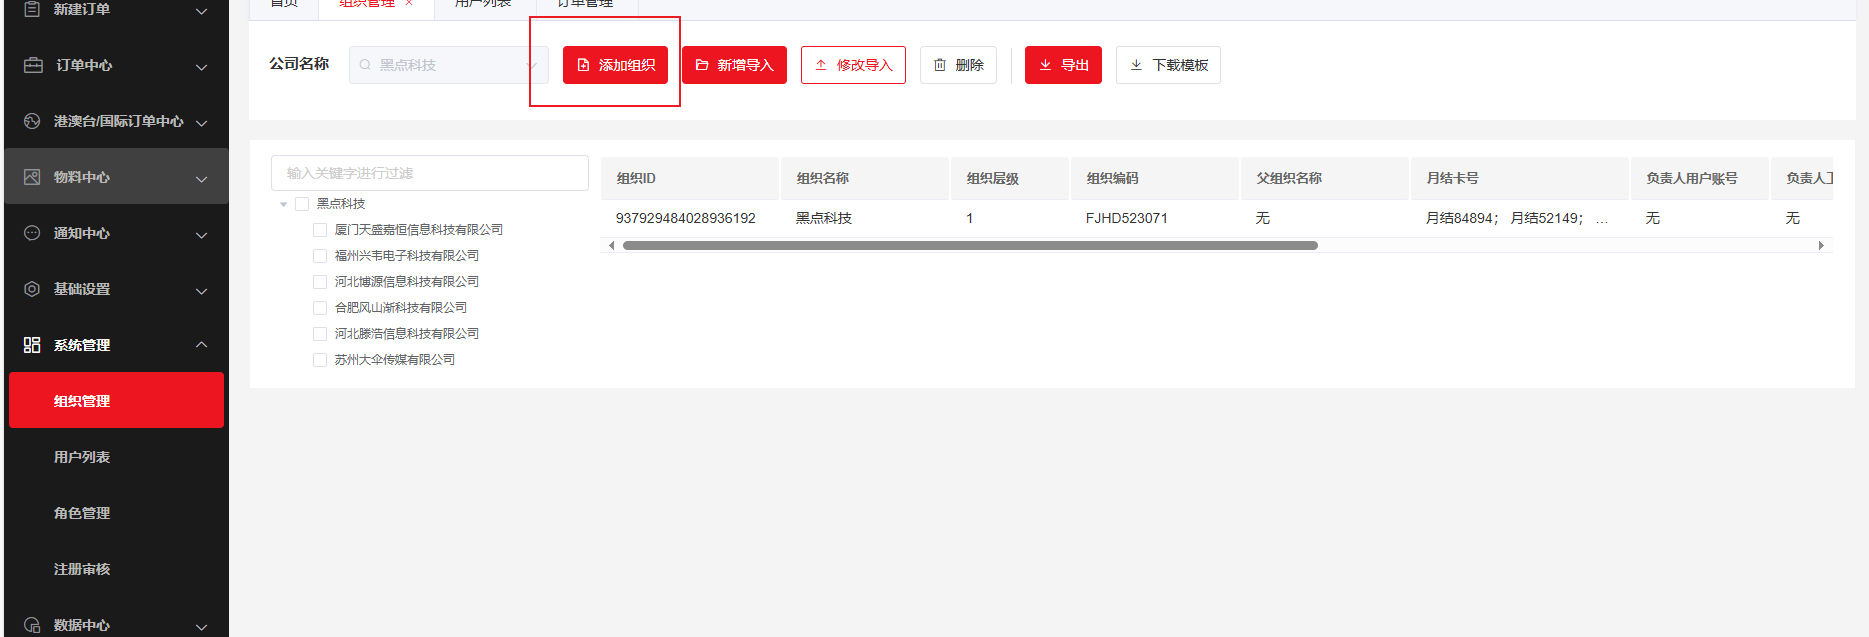Click the table scrollbar left arrow

click(x=611, y=245)
